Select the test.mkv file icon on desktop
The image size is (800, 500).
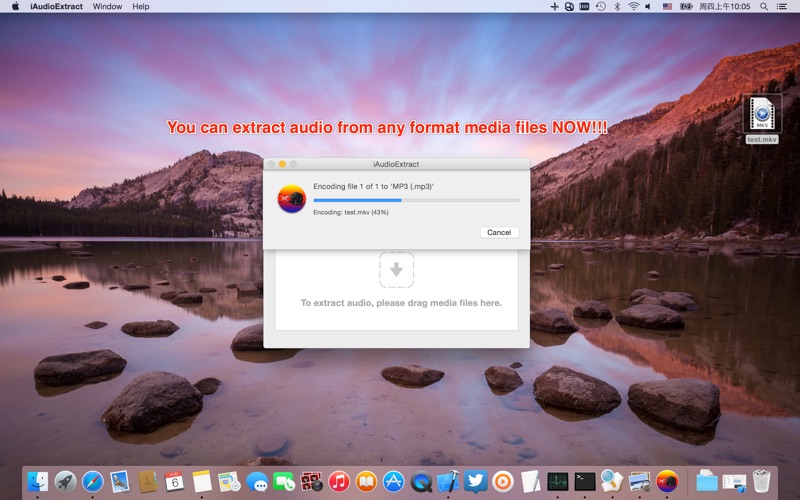click(x=762, y=113)
